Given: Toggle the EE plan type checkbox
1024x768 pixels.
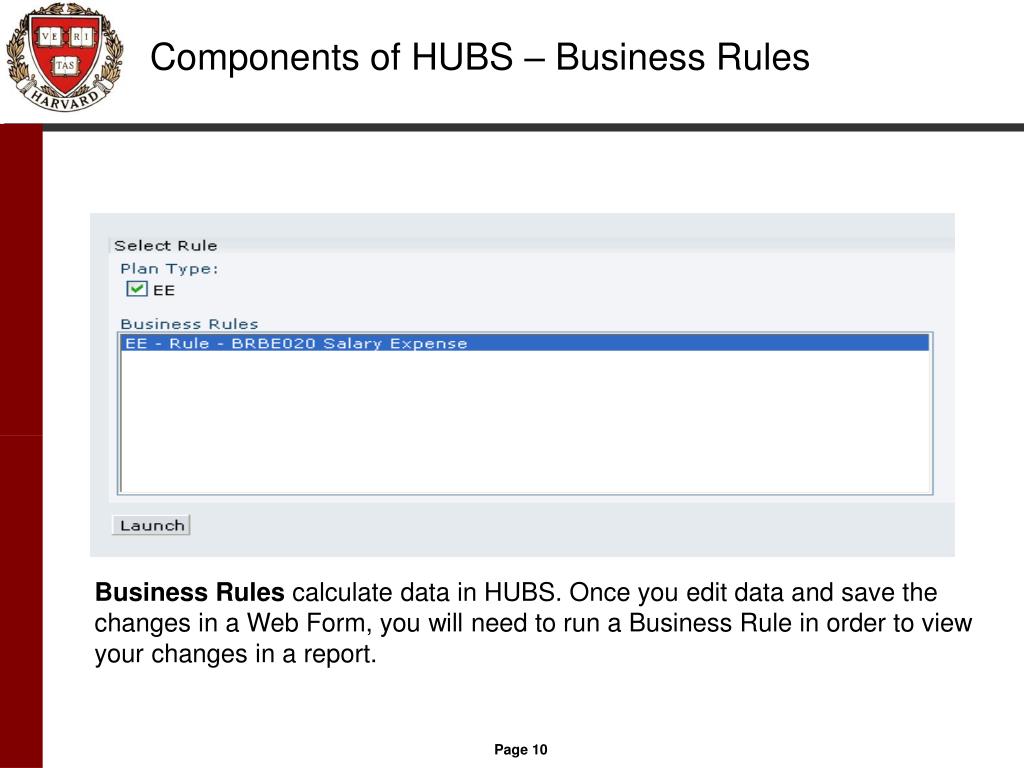Looking at the screenshot, I should (x=136, y=289).
